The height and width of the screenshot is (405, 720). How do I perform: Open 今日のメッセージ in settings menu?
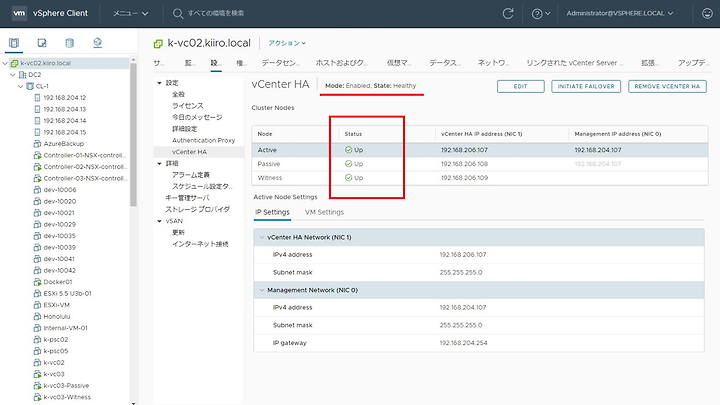pos(197,117)
